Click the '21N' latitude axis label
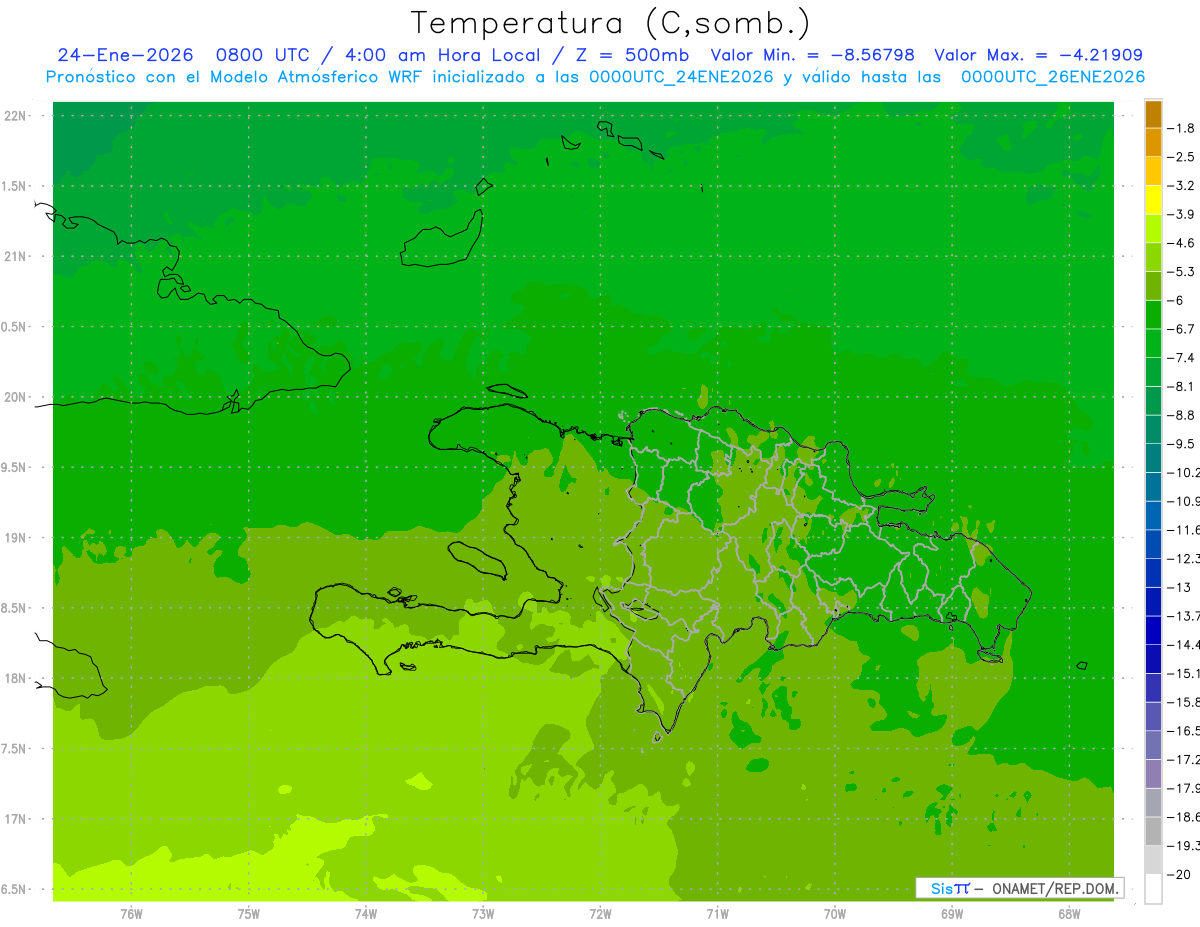Image resolution: width=1200 pixels, height=927 pixels. point(16,256)
